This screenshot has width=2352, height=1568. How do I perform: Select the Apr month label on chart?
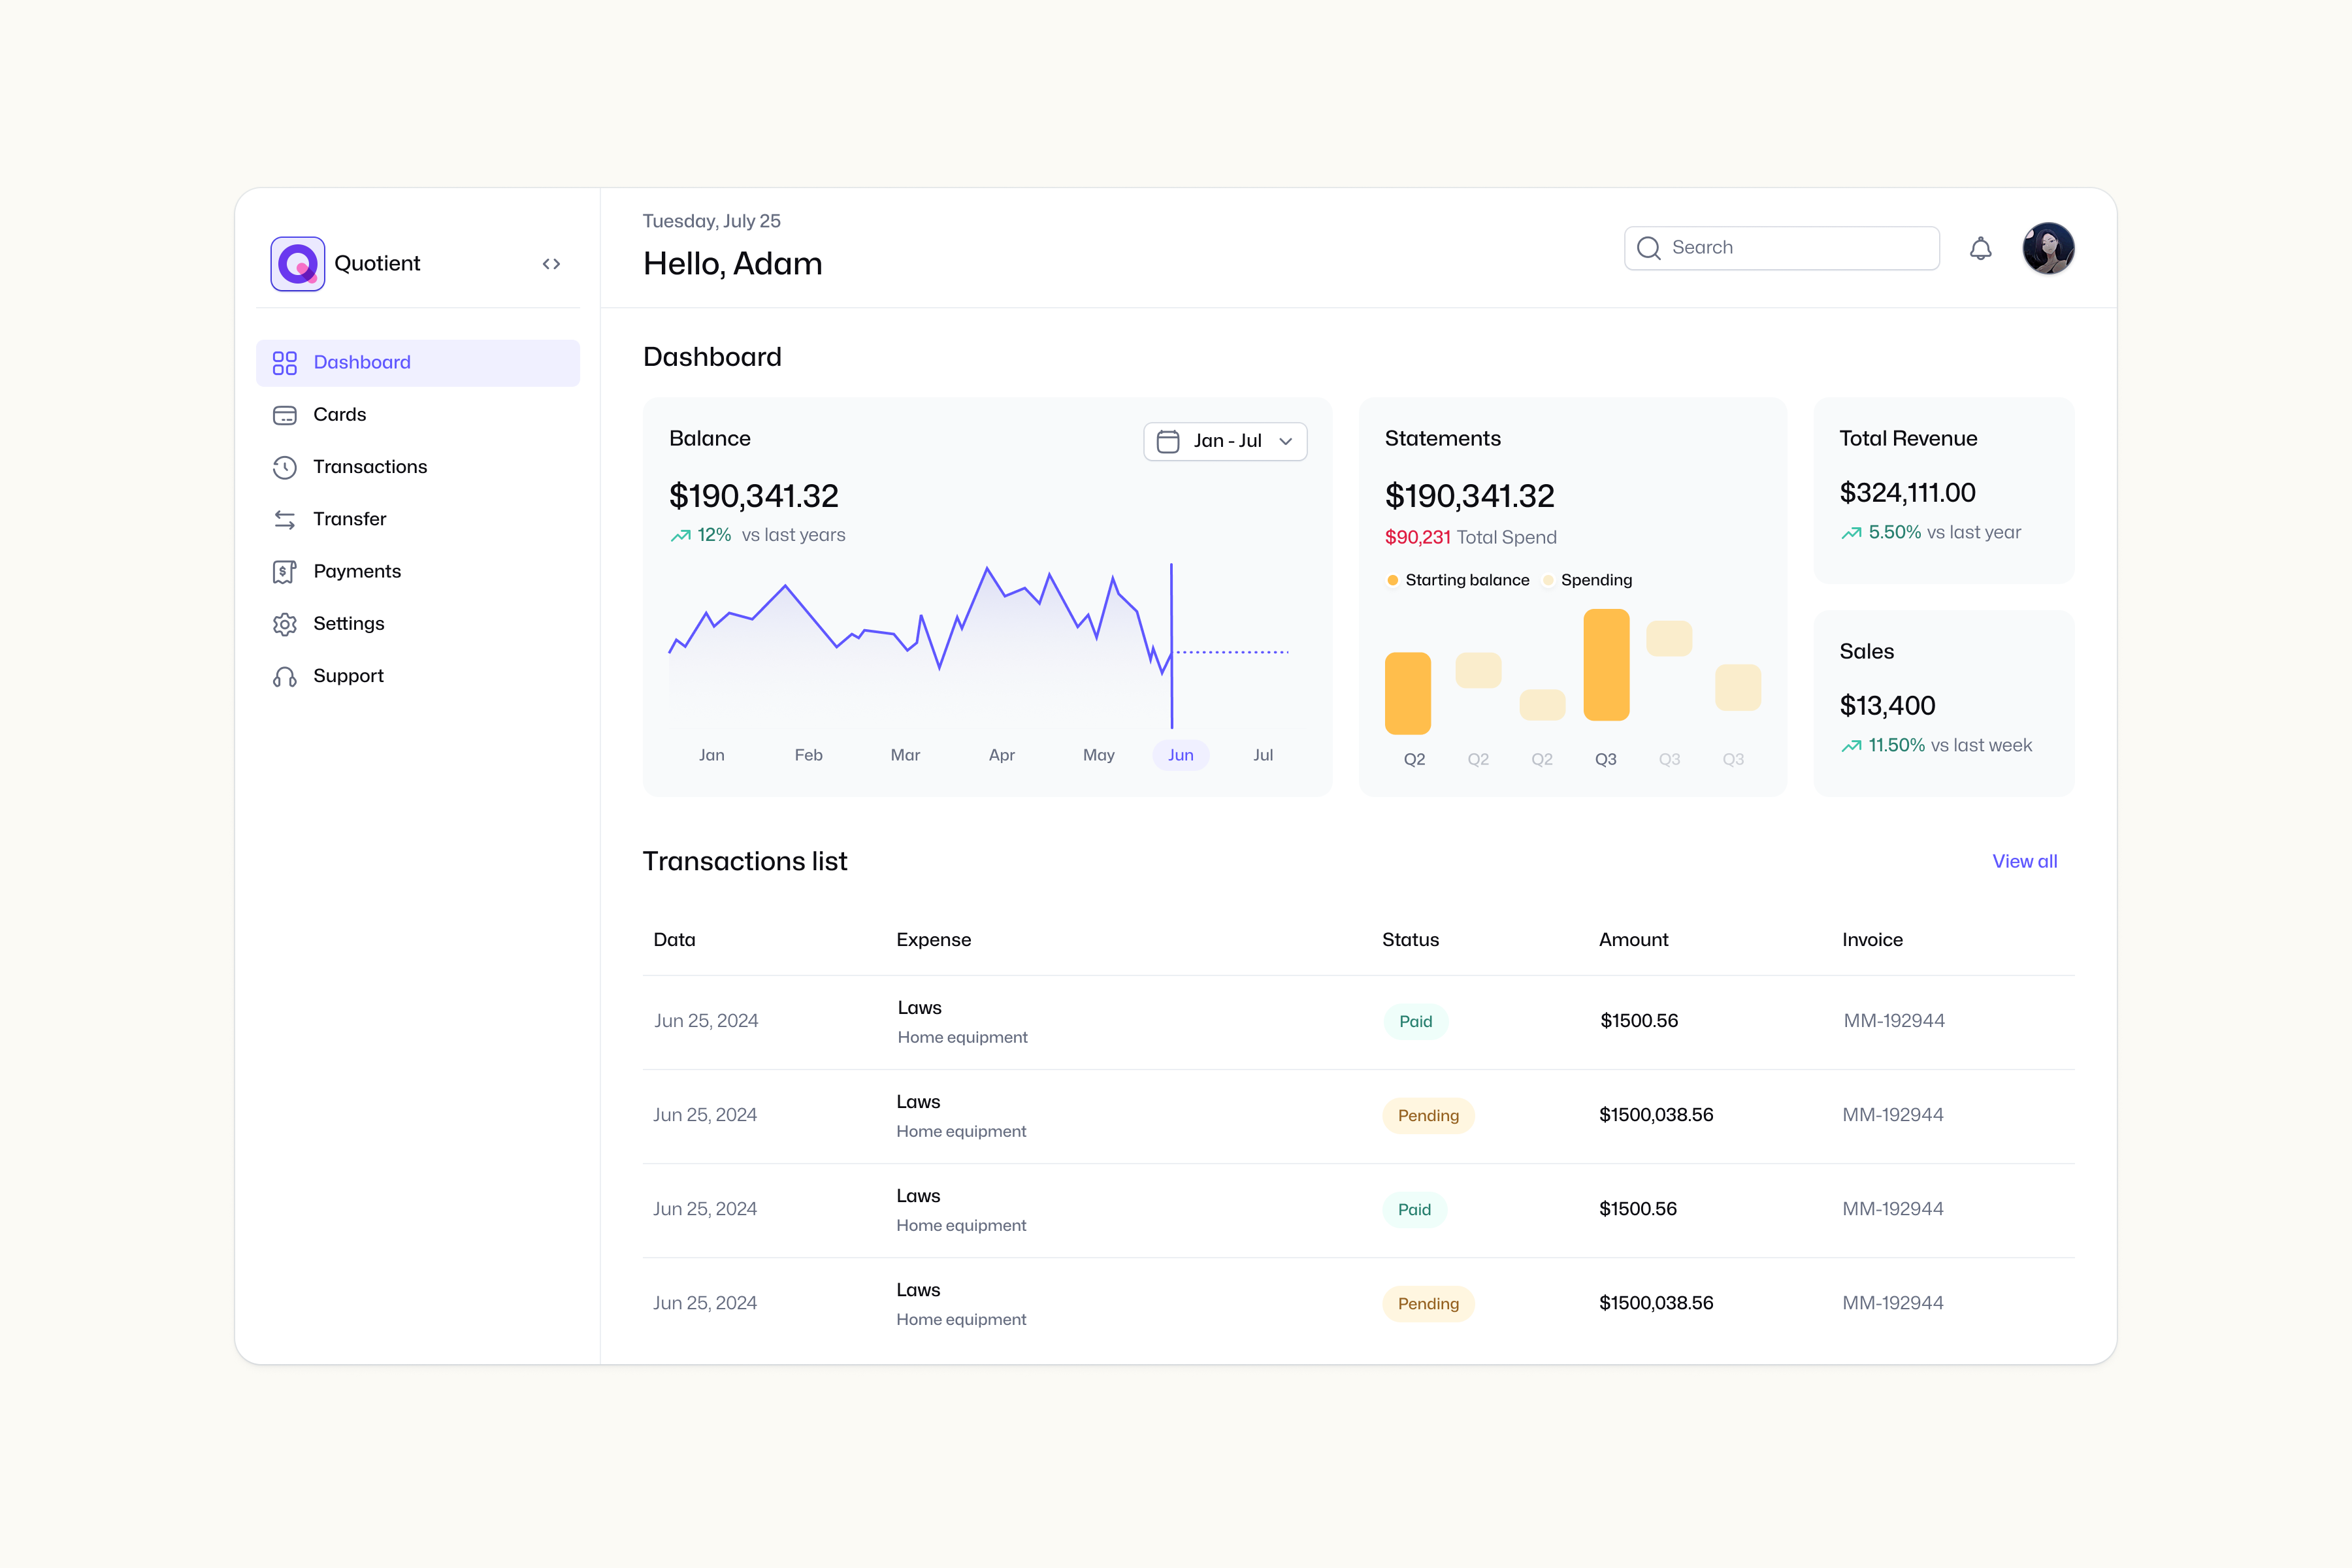pyautogui.click(x=1002, y=755)
